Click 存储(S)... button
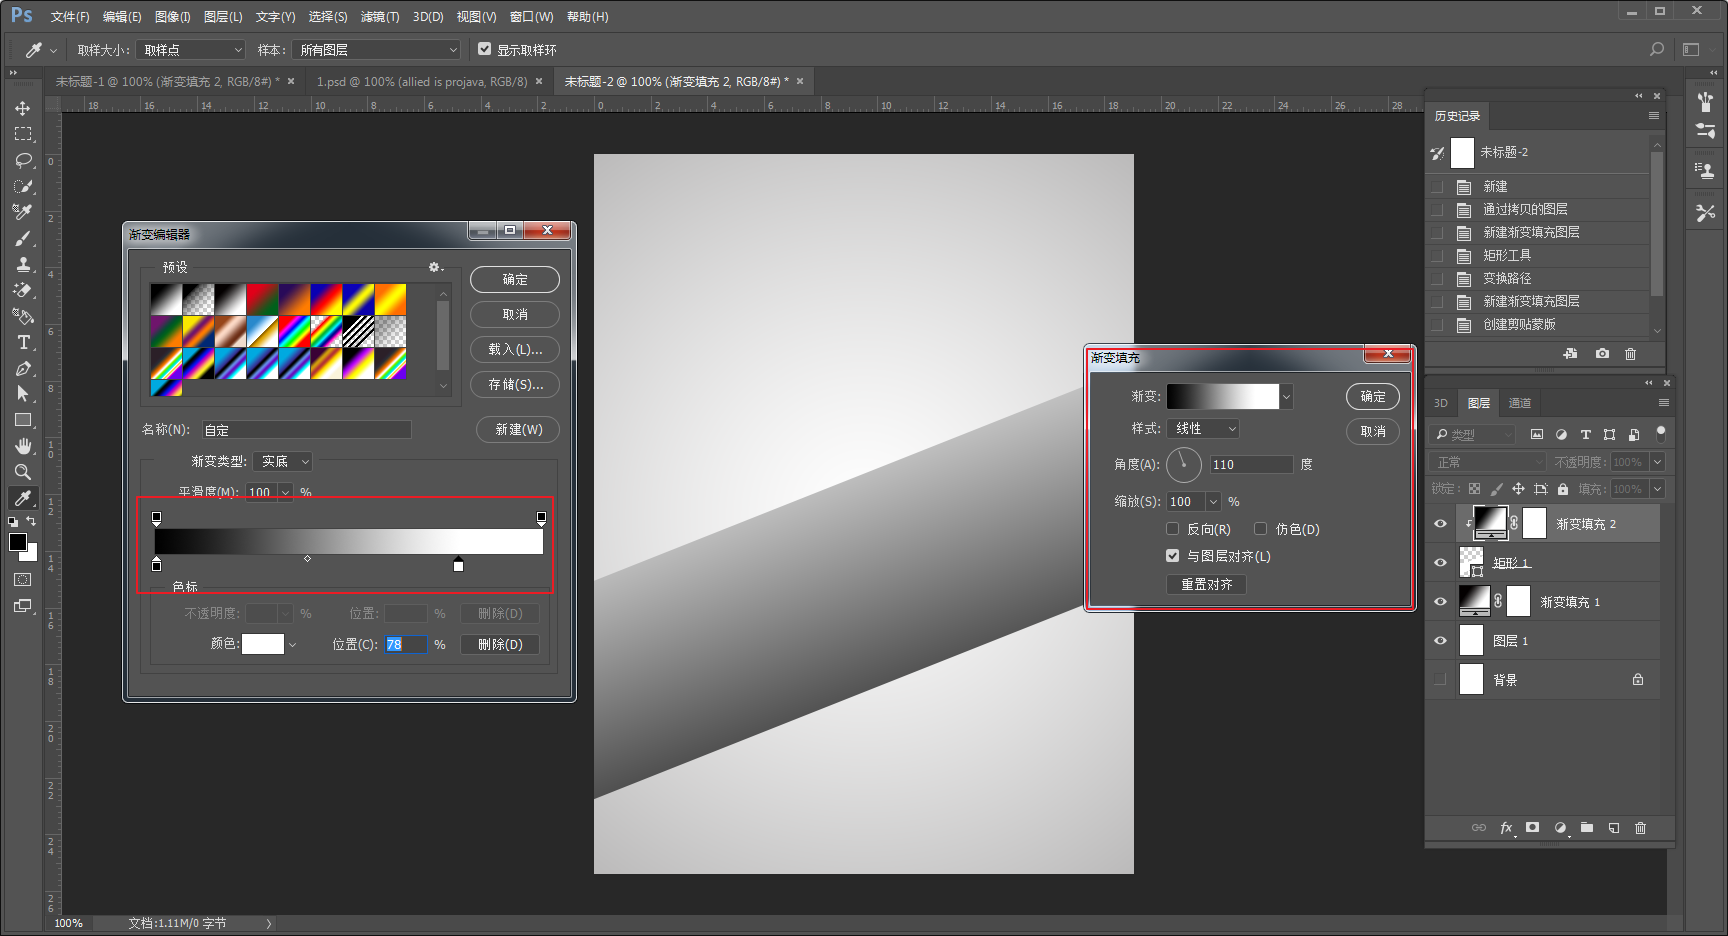Screen dimensions: 1728x936 [x=515, y=385]
